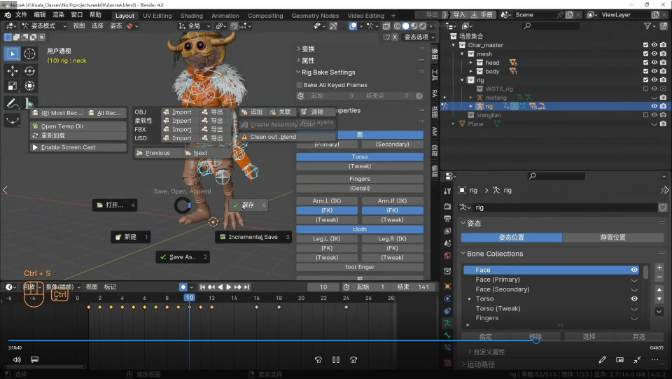
Task: Switch viewport to wireframe shading mode
Action: click(x=397, y=26)
